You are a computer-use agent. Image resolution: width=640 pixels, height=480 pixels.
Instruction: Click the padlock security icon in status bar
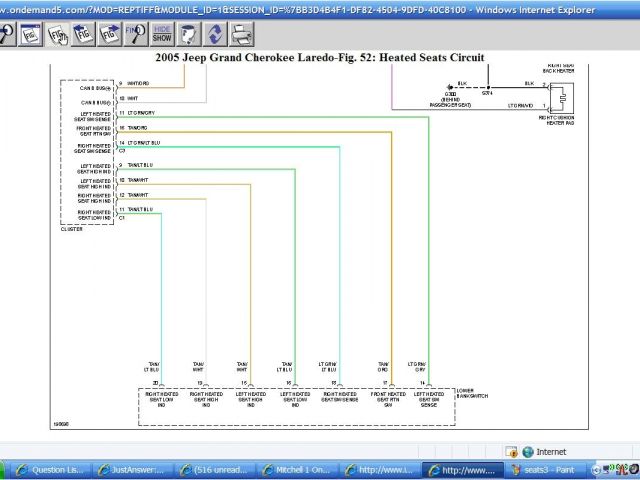click(x=512, y=452)
